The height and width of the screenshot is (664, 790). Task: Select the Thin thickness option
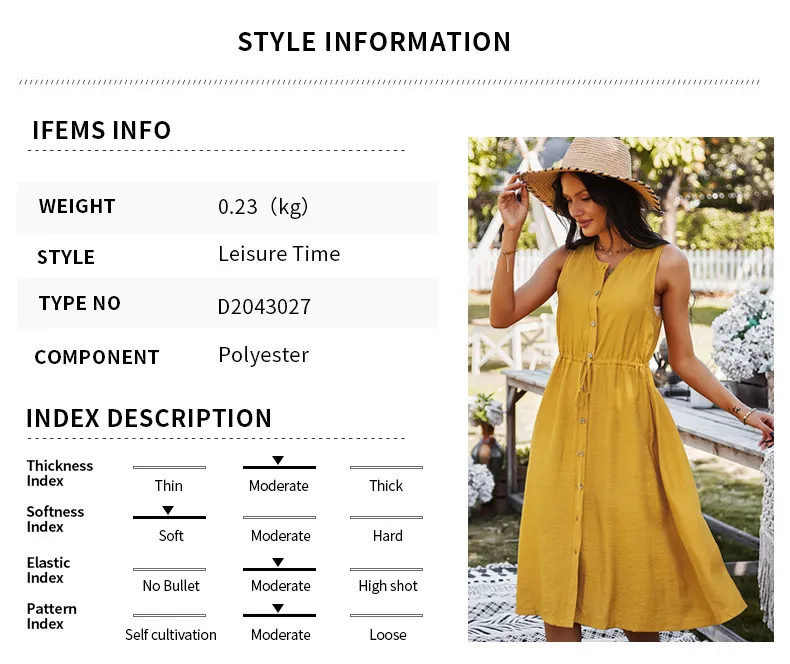(x=169, y=486)
